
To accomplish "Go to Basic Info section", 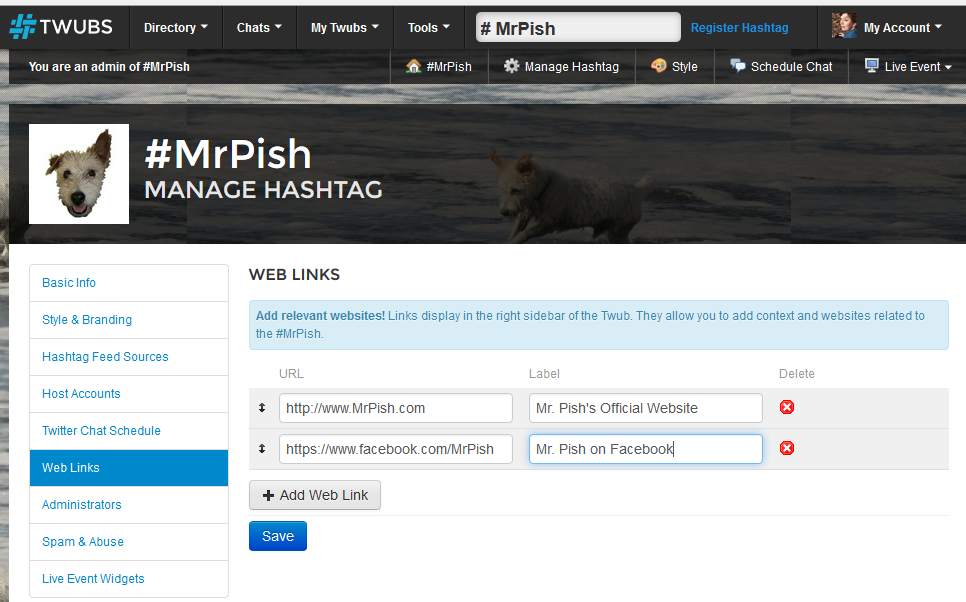I will (x=129, y=283).
